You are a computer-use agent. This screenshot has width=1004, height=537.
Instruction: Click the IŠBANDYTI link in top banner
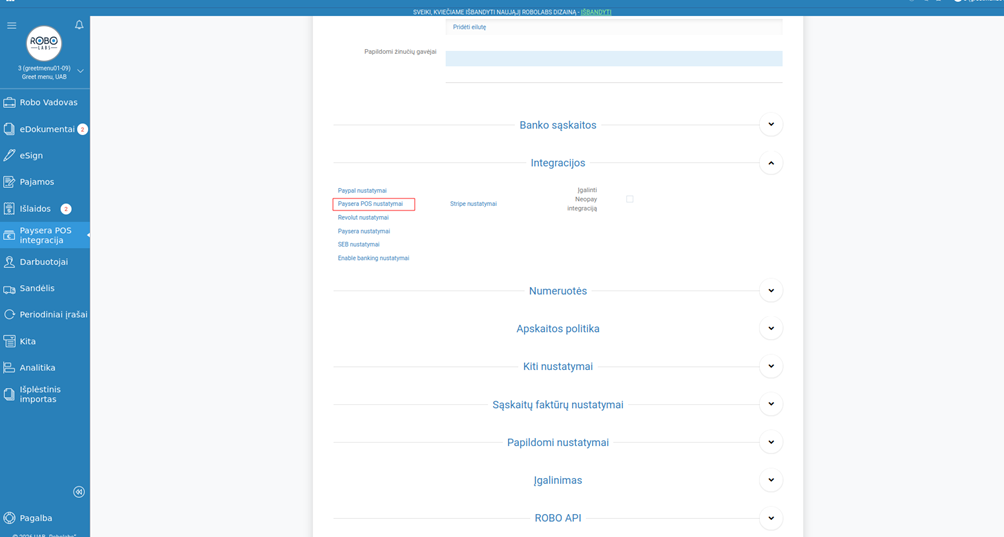pyautogui.click(x=595, y=12)
